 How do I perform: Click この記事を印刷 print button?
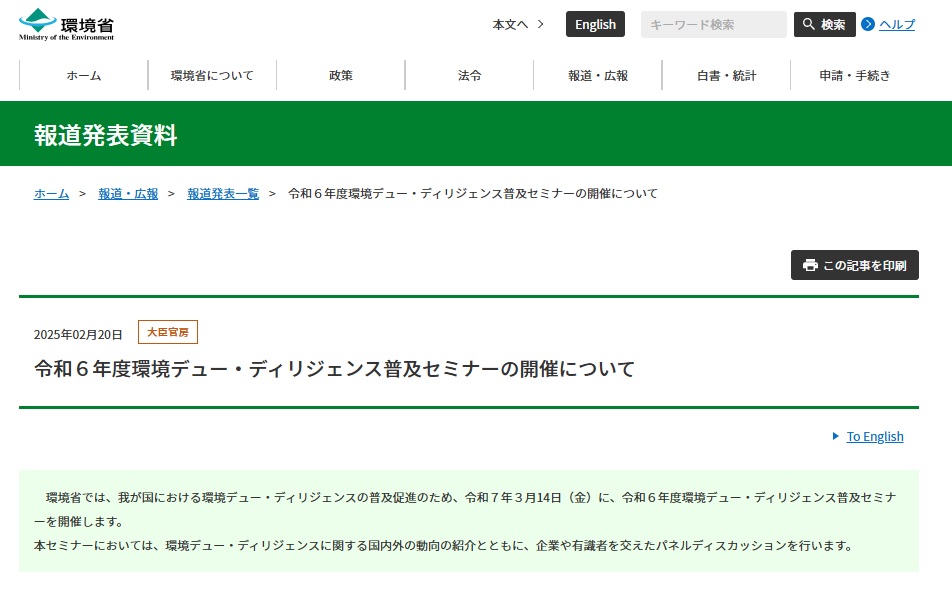(854, 265)
